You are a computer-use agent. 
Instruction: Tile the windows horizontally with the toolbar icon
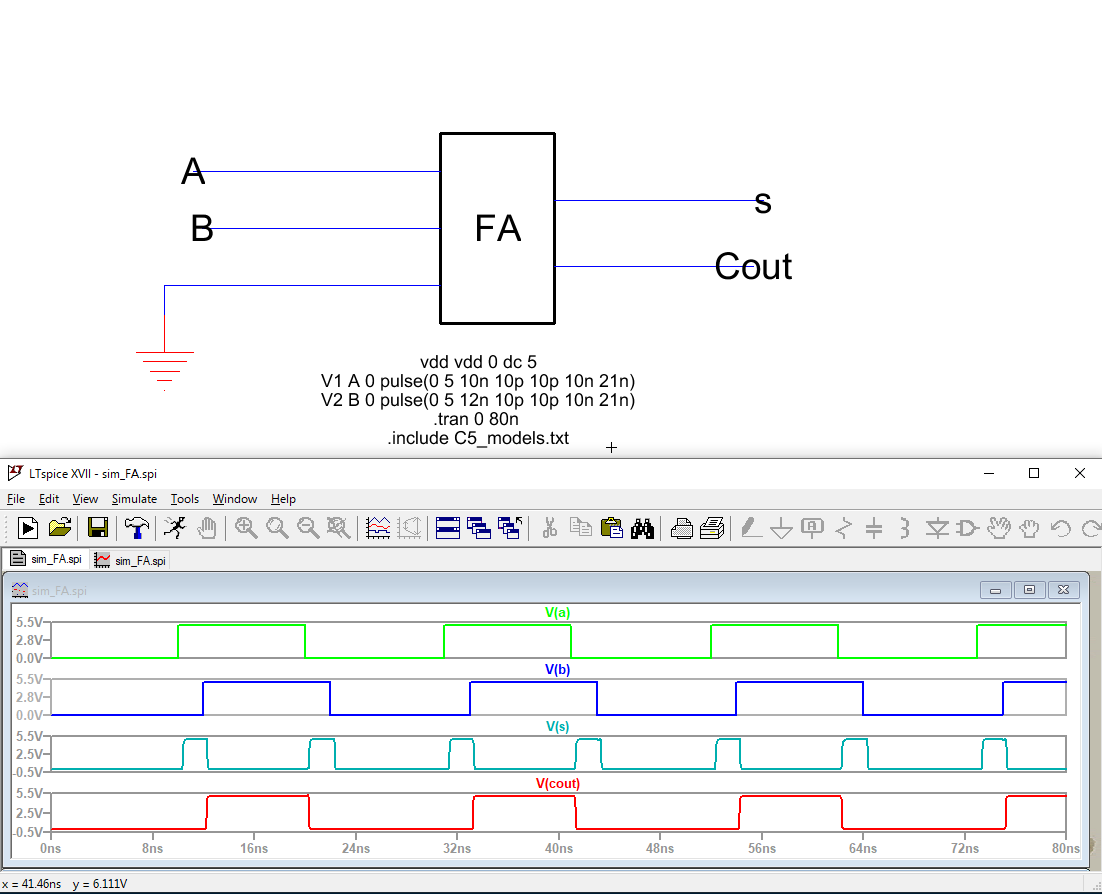(448, 528)
